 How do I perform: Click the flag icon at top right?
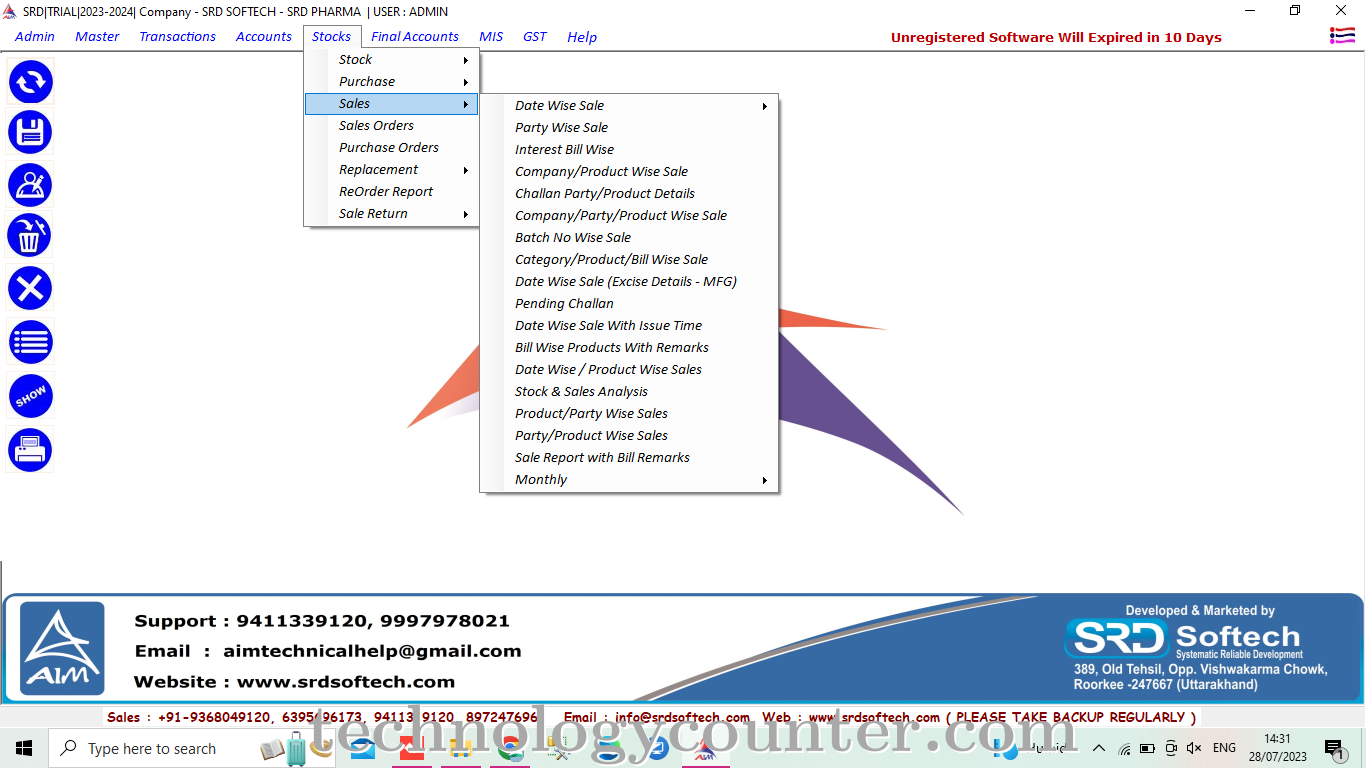click(x=1342, y=36)
